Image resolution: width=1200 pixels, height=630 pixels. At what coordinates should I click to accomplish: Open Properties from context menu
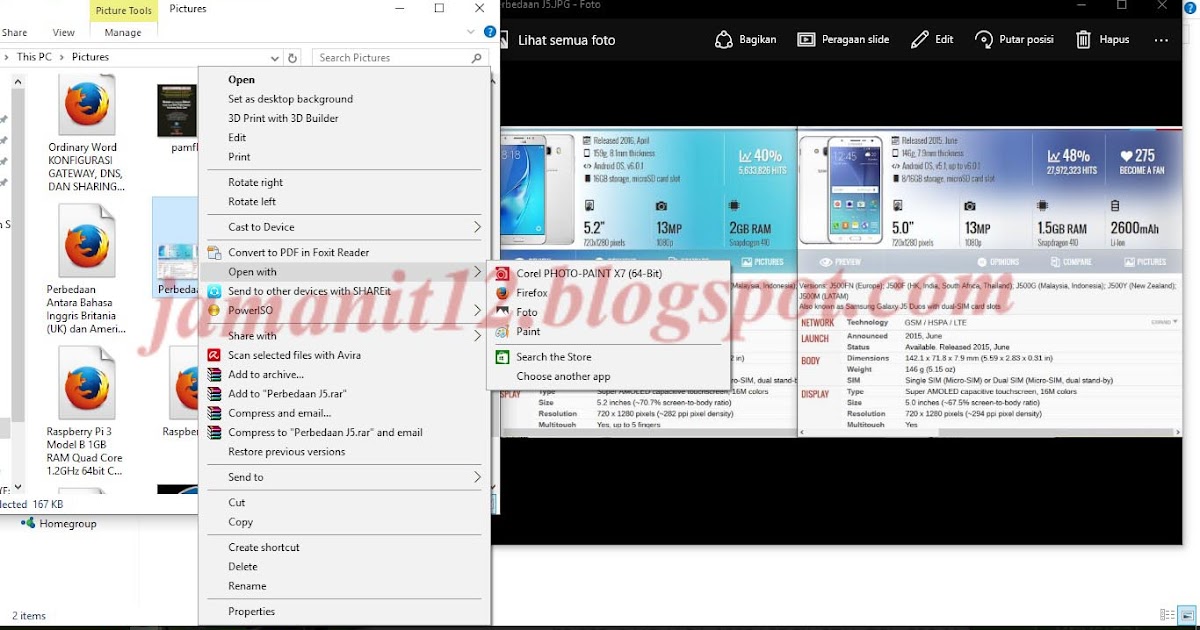pyautogui.click(x=251, y=612)
